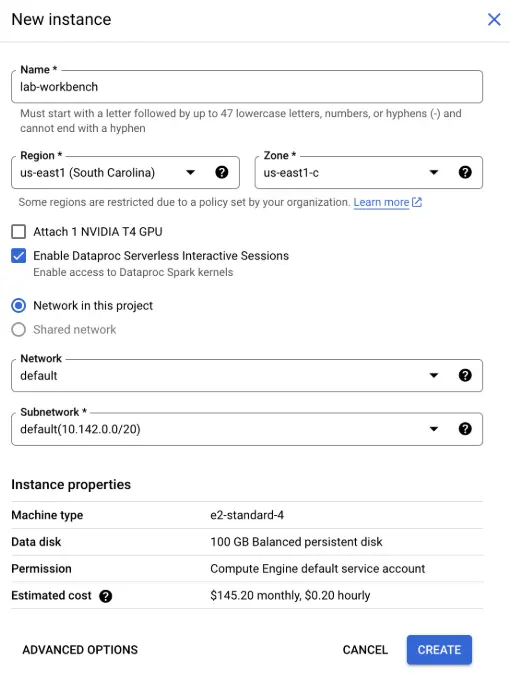Open the Region dropdown arrow

(190, 172)
